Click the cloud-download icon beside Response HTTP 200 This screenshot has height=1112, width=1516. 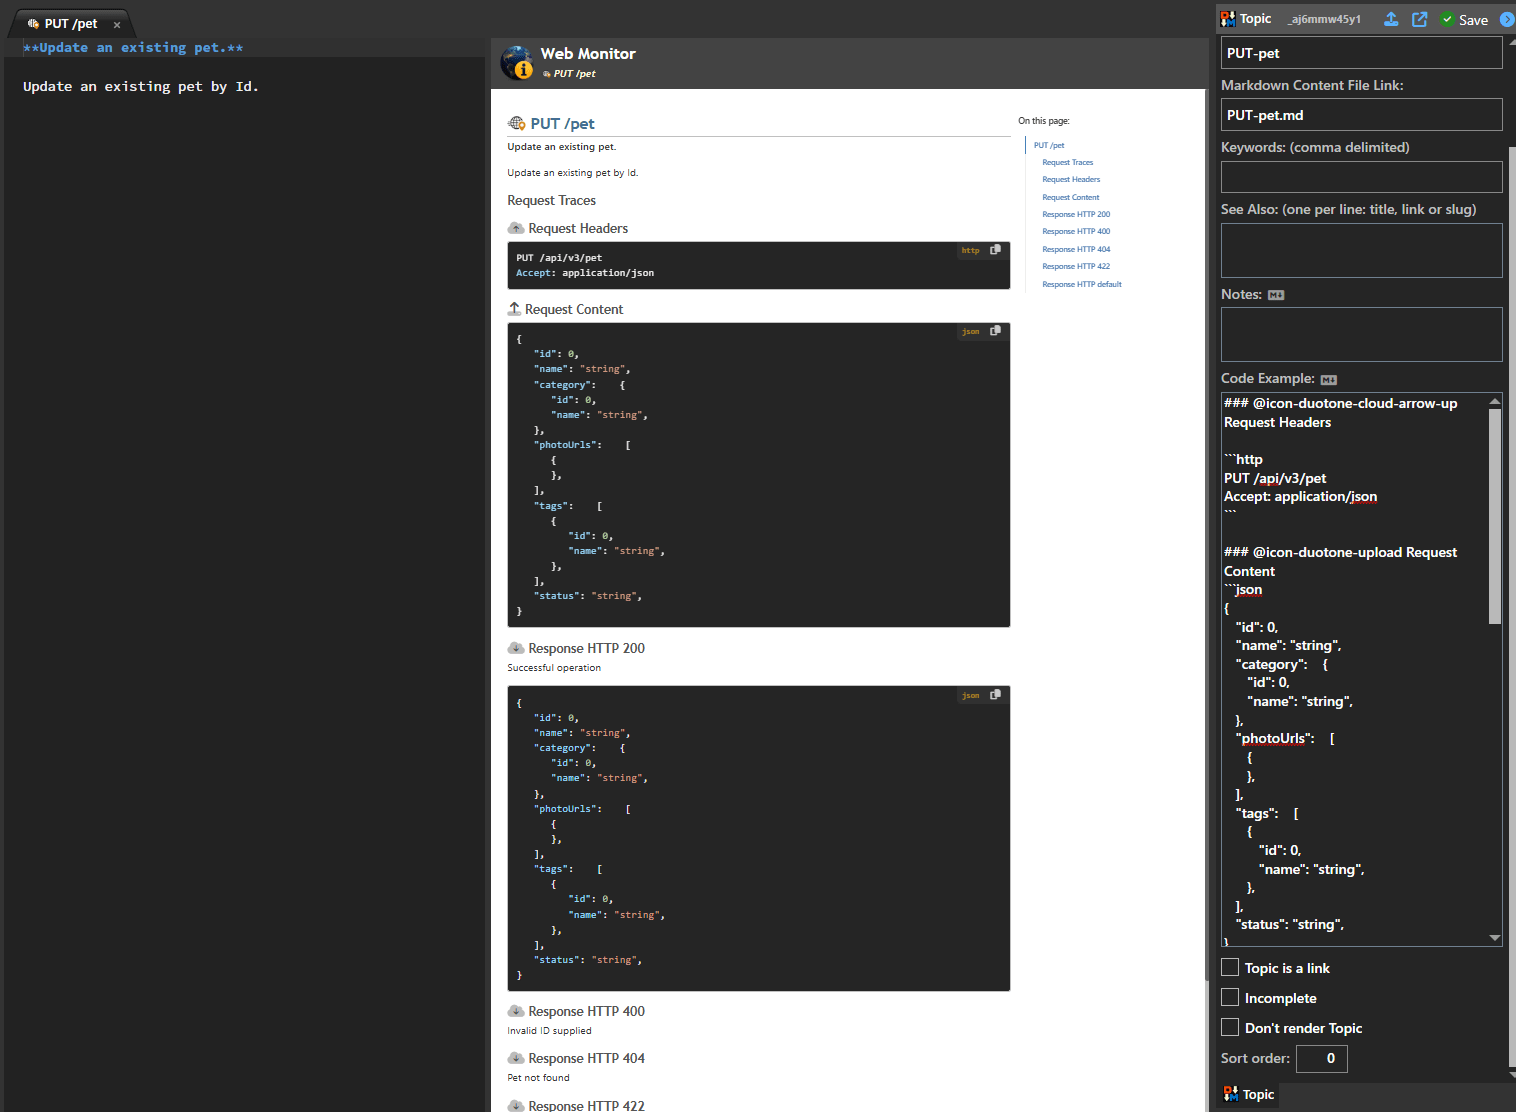tap(516, 648)
